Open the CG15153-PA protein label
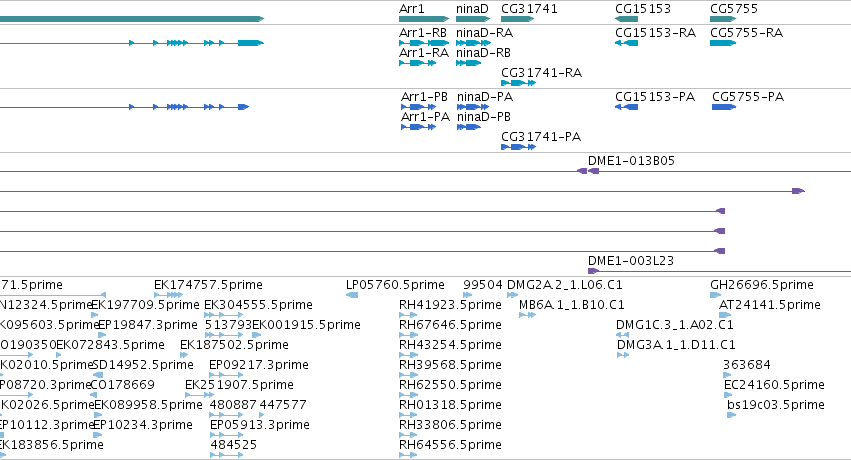851x460 pixels. (x=655, y=97)
